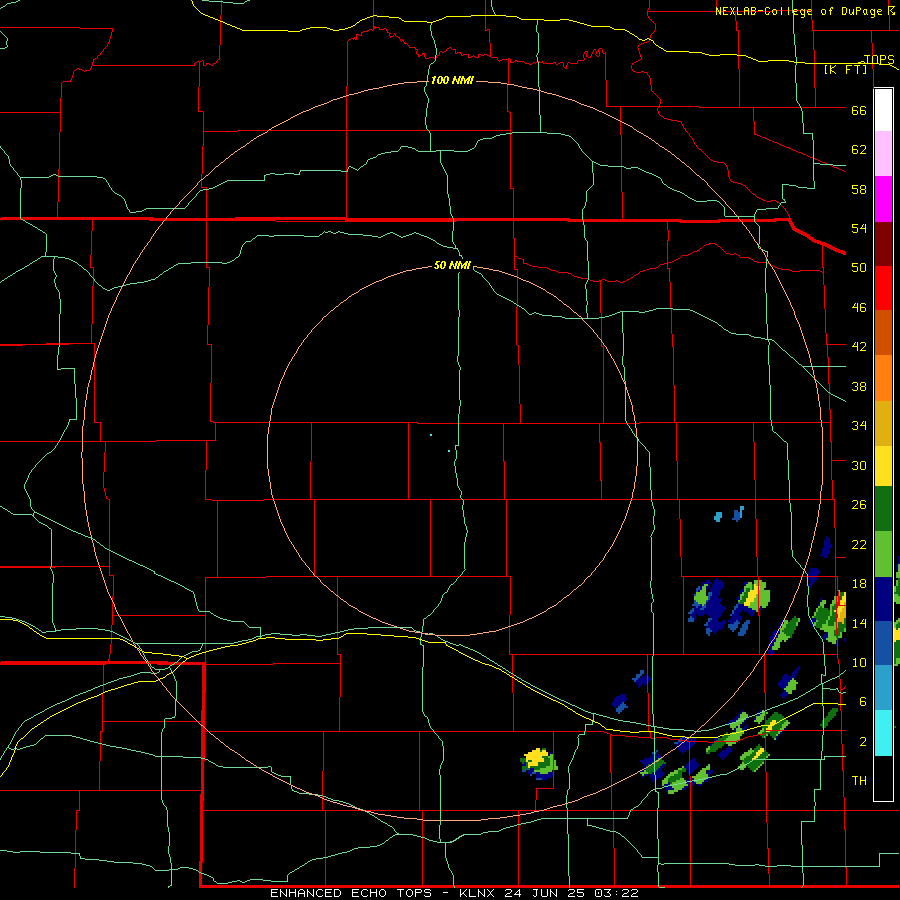Image resolution: width=900 pixels, height=900 pixels.
Task: Click the "38" legend value
Action: click(x=859, y=386)
